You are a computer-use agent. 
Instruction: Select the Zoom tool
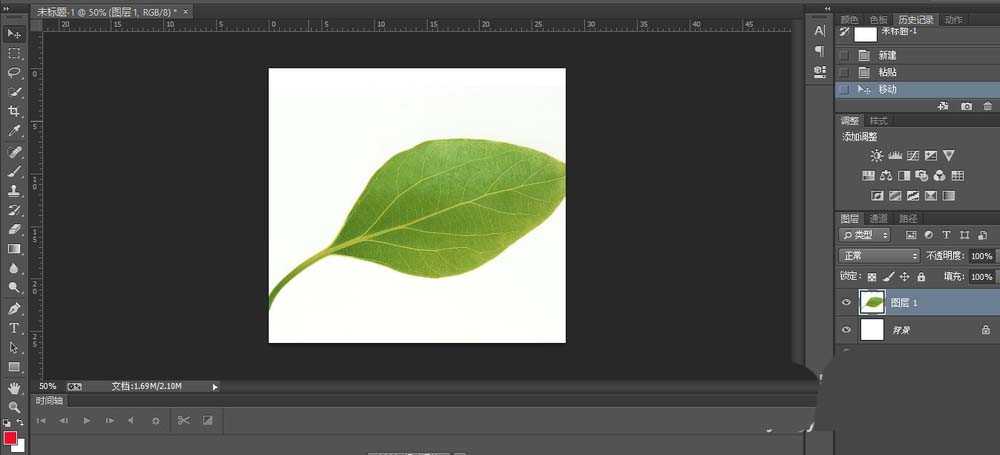pos(14,407)
